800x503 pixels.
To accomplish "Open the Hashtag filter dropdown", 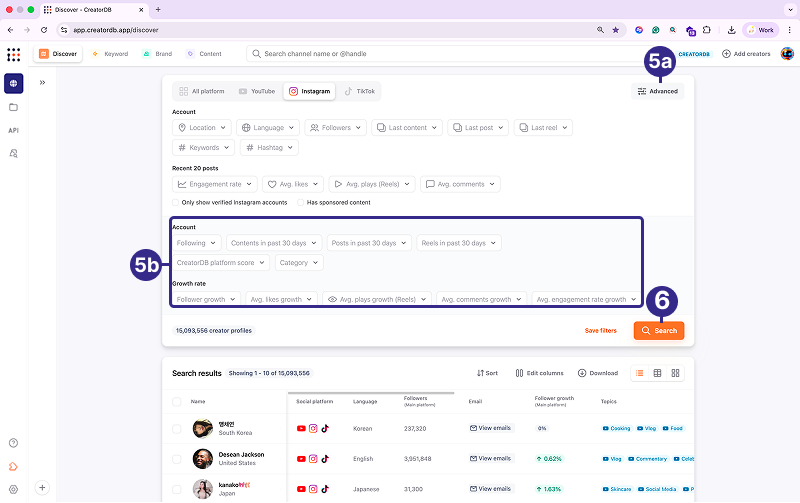I will (269, 147).
